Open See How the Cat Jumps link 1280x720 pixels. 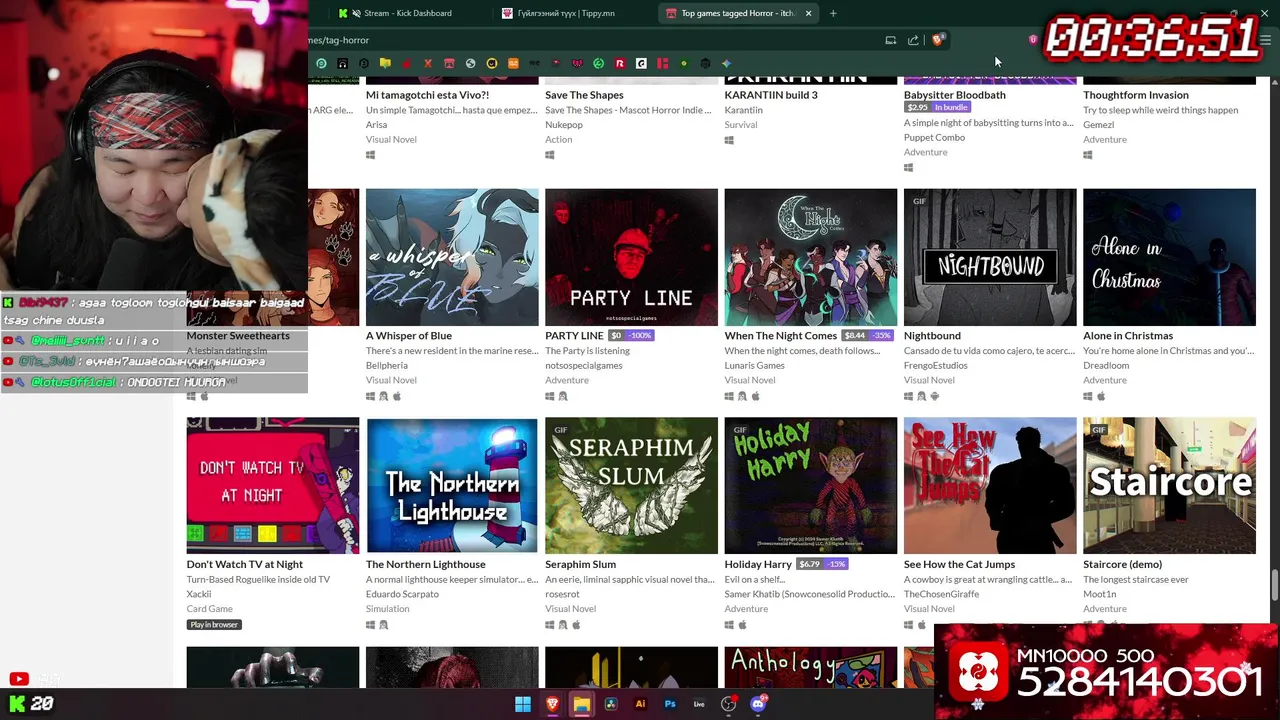point(959,565)
